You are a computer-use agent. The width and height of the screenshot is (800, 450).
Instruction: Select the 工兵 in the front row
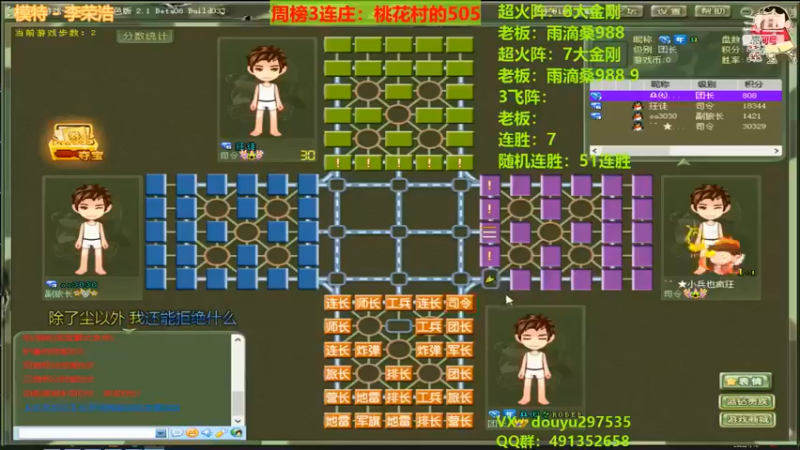pyautogui.click(x=398, y=303)
